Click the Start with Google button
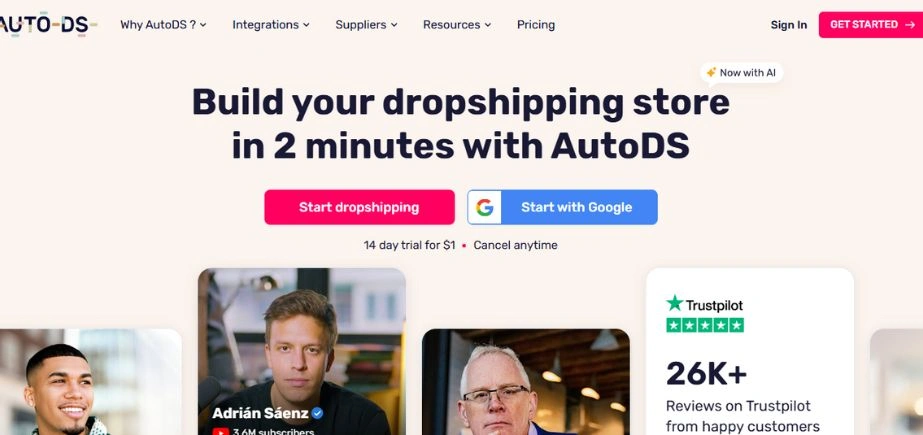Image resolution: width=923 pixels, height=435 pixels. (x=562, y=207)
